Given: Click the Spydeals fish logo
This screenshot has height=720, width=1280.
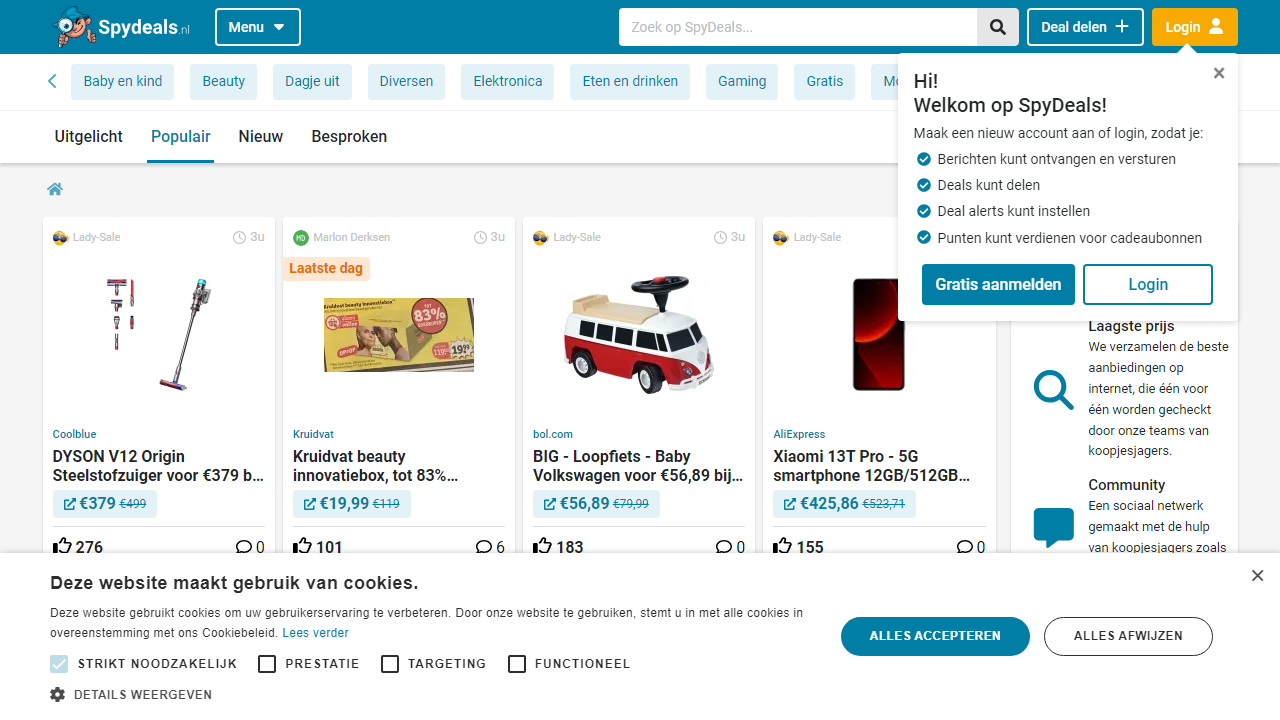Looking at the screenshot, I should (70, 26).
